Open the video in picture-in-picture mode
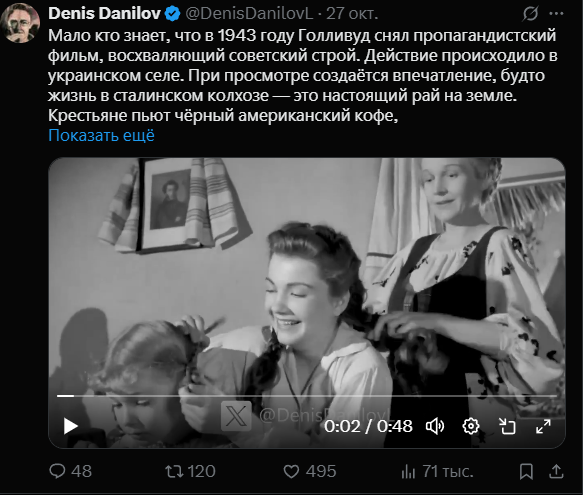The height and width of the screenshot is (495, 583). [507, 426]
